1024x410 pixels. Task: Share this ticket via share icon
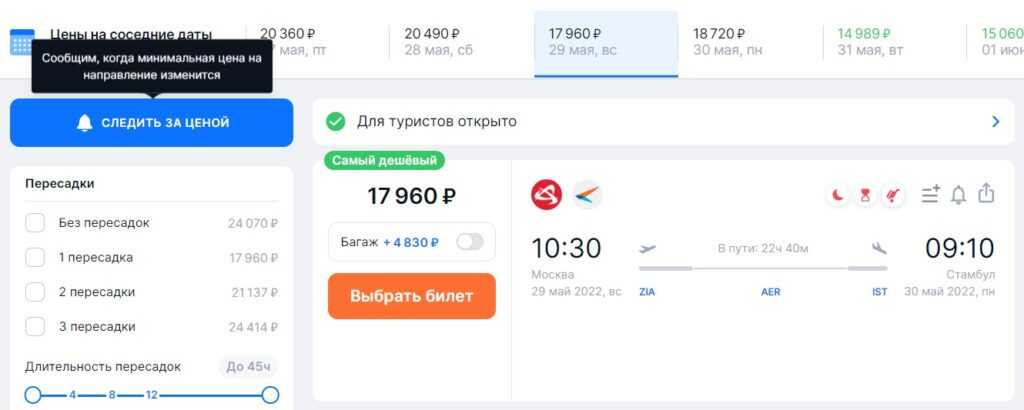tap(987, 194)
